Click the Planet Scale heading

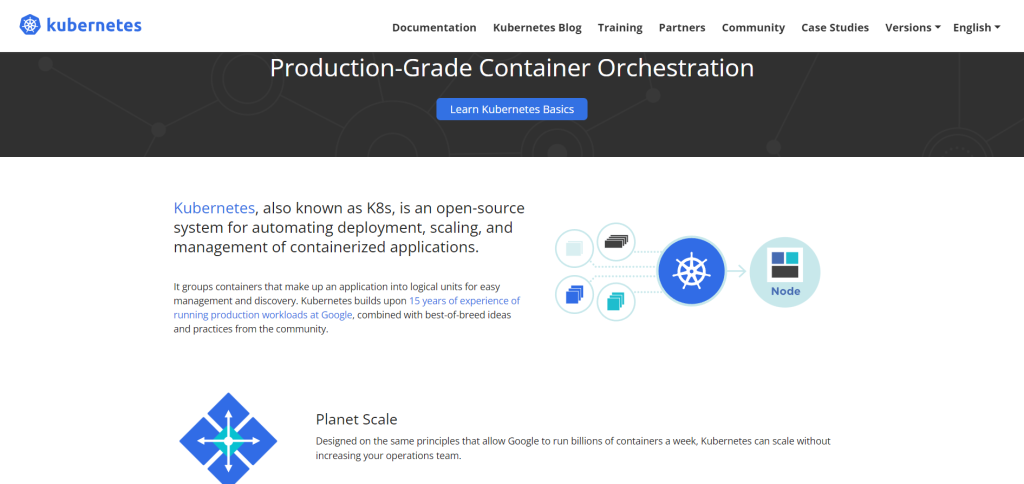coord(357,419)
